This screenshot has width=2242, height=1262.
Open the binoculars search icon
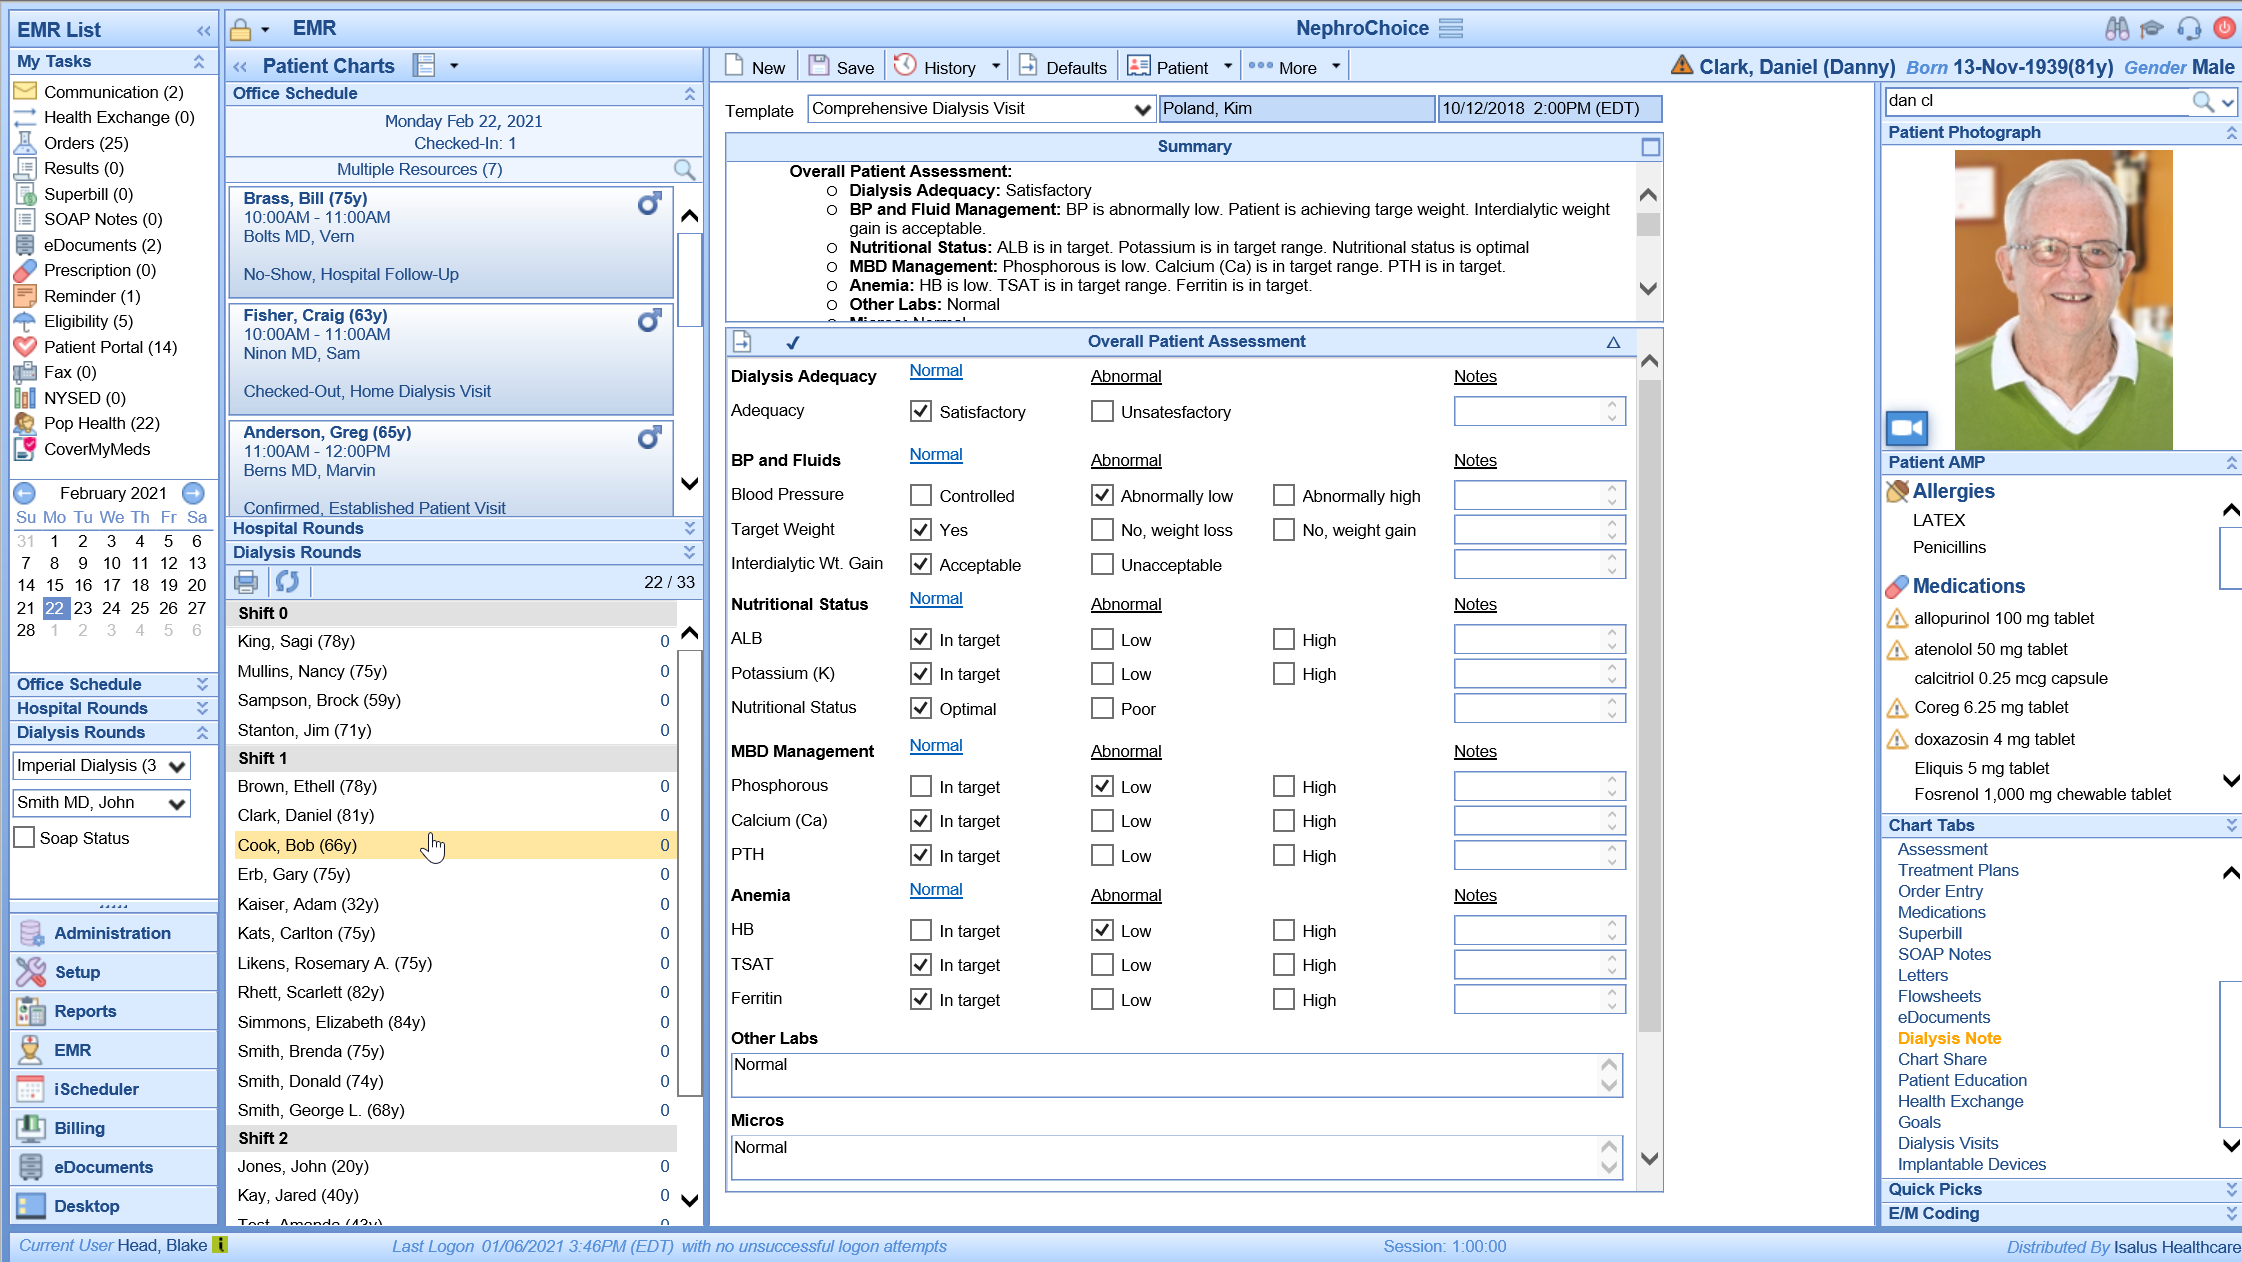pos(2117,28)
